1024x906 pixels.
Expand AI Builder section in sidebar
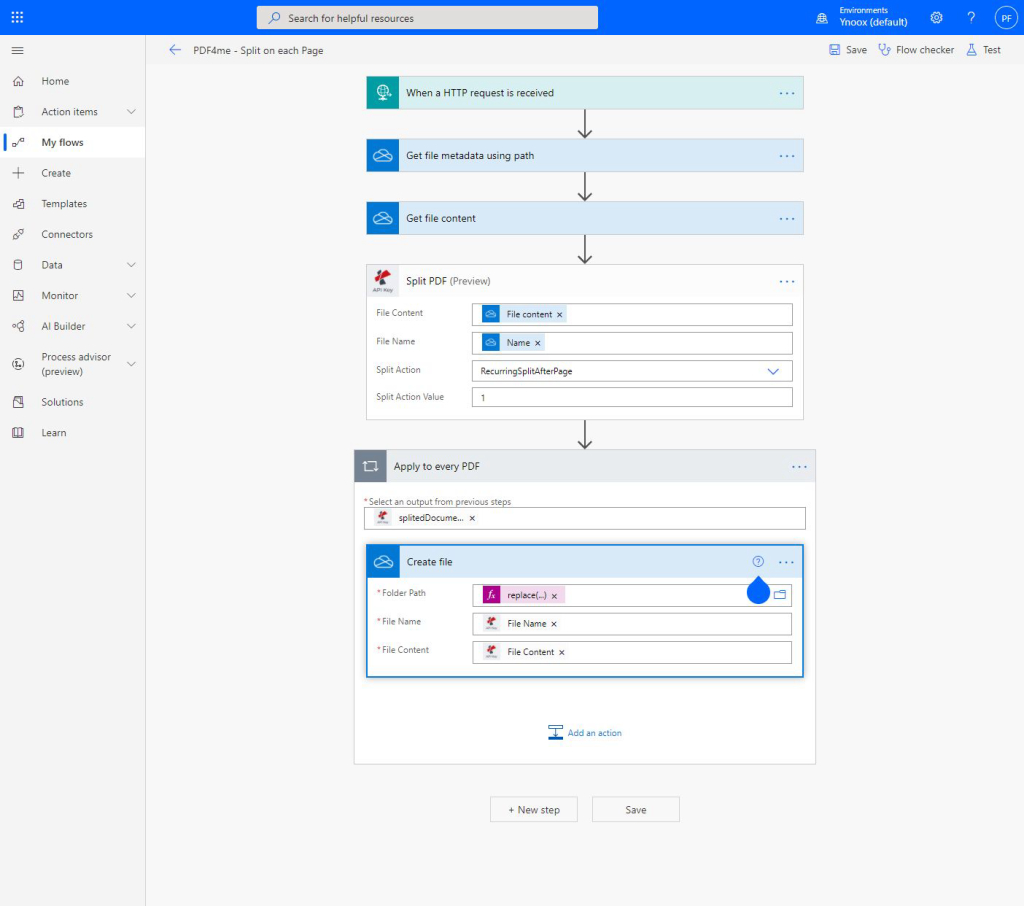pyautogui.click(x=131, y=326)
